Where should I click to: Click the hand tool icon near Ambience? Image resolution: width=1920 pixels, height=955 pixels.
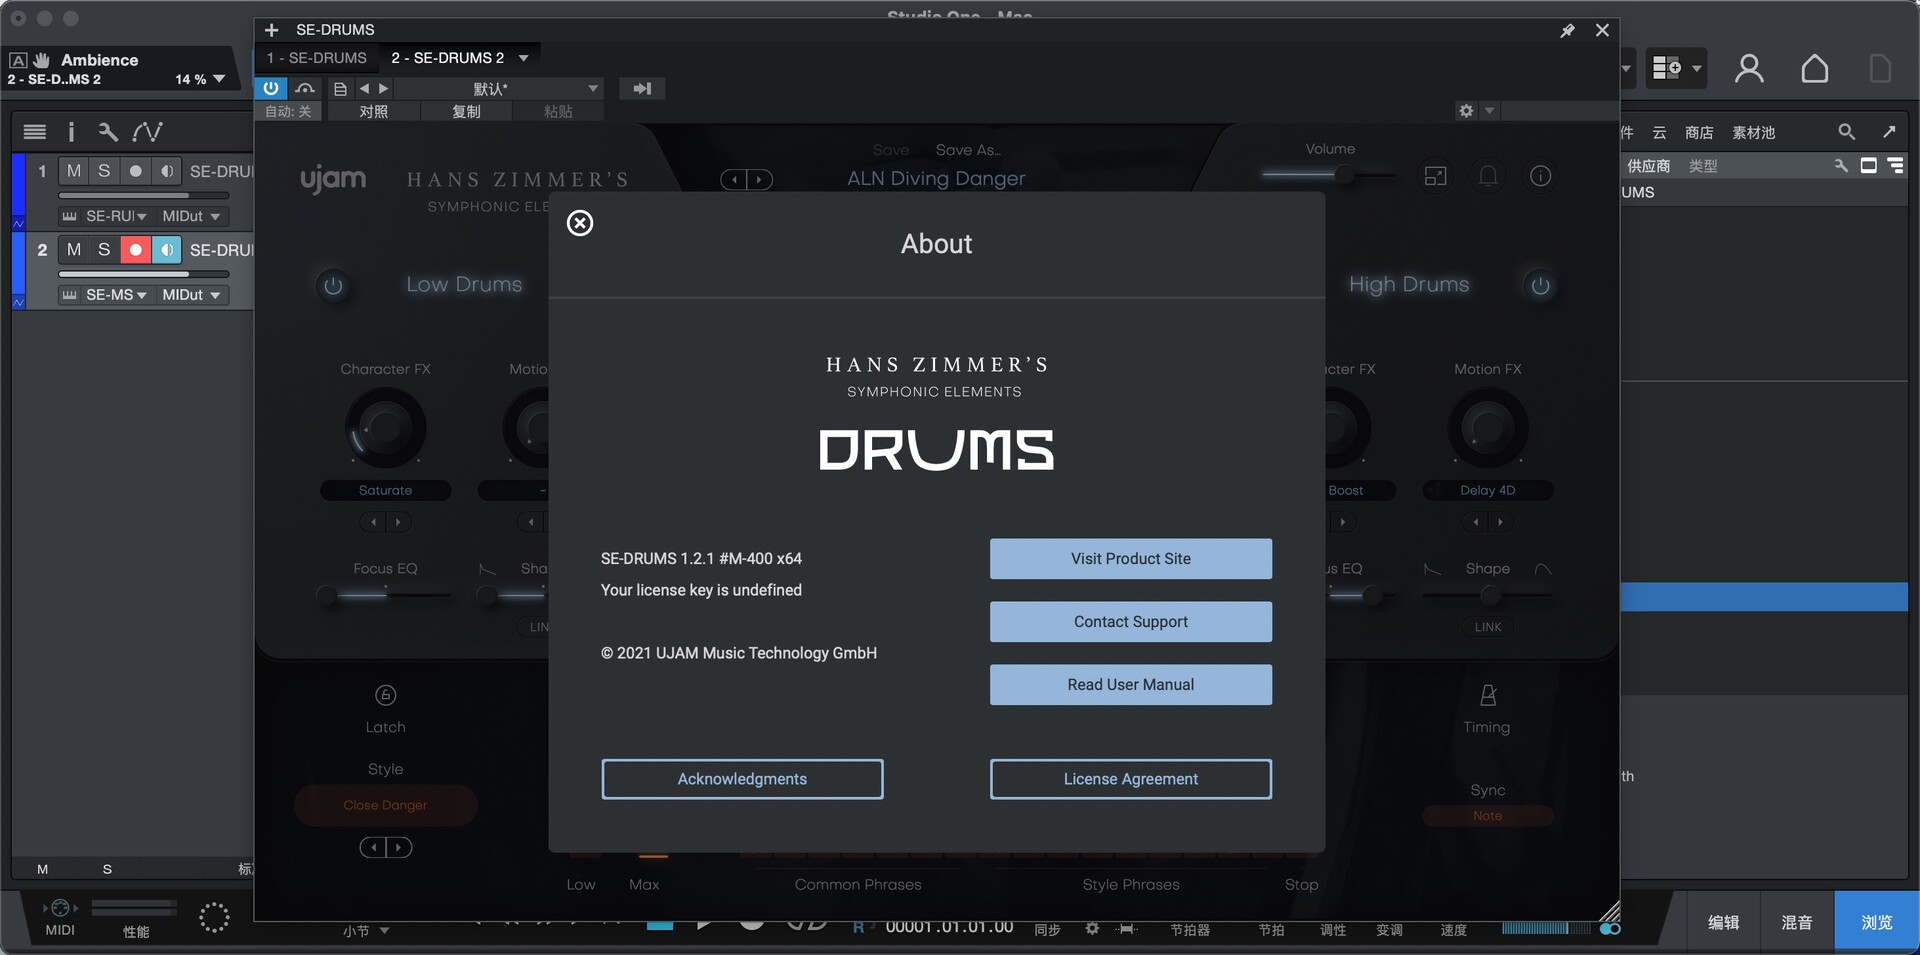pyautogui.click(x=42, y=60)
